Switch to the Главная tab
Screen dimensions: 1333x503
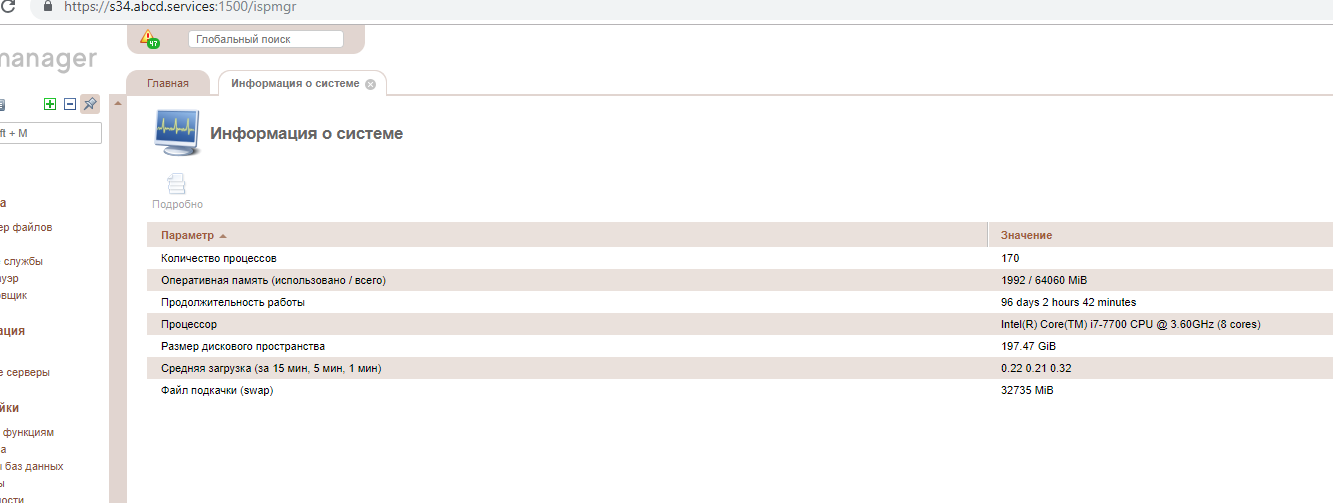click(x=168, y=83)
